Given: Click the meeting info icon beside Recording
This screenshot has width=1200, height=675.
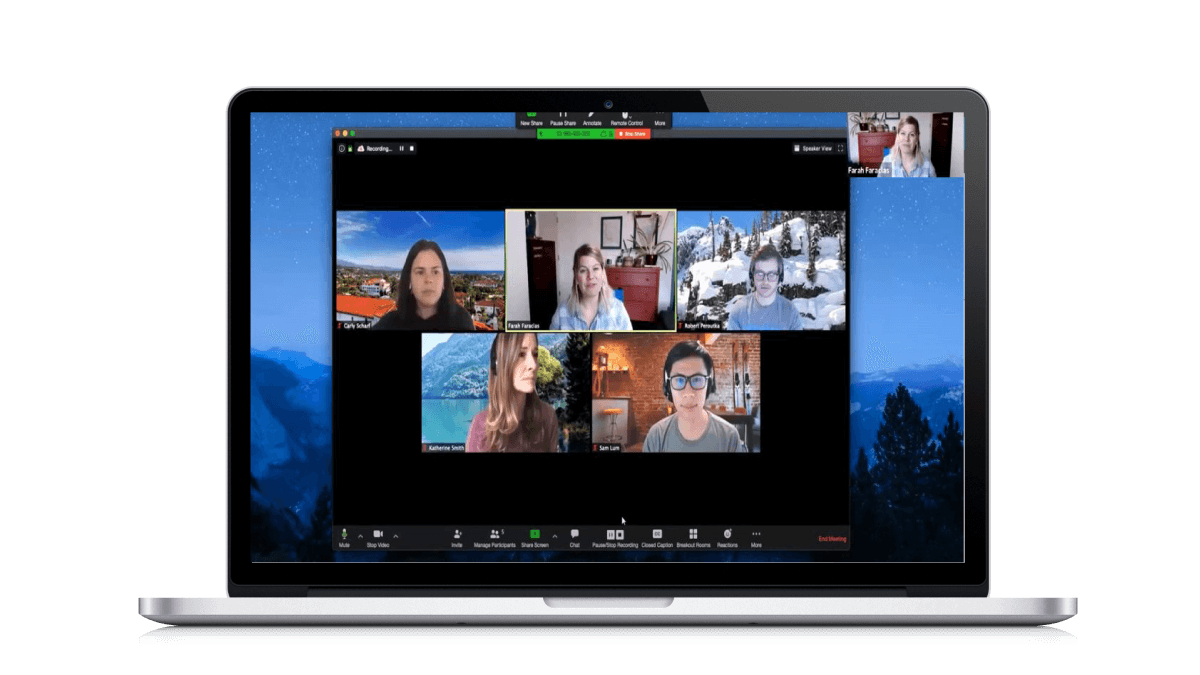Looking at the screenshot, I should point(341,148).
